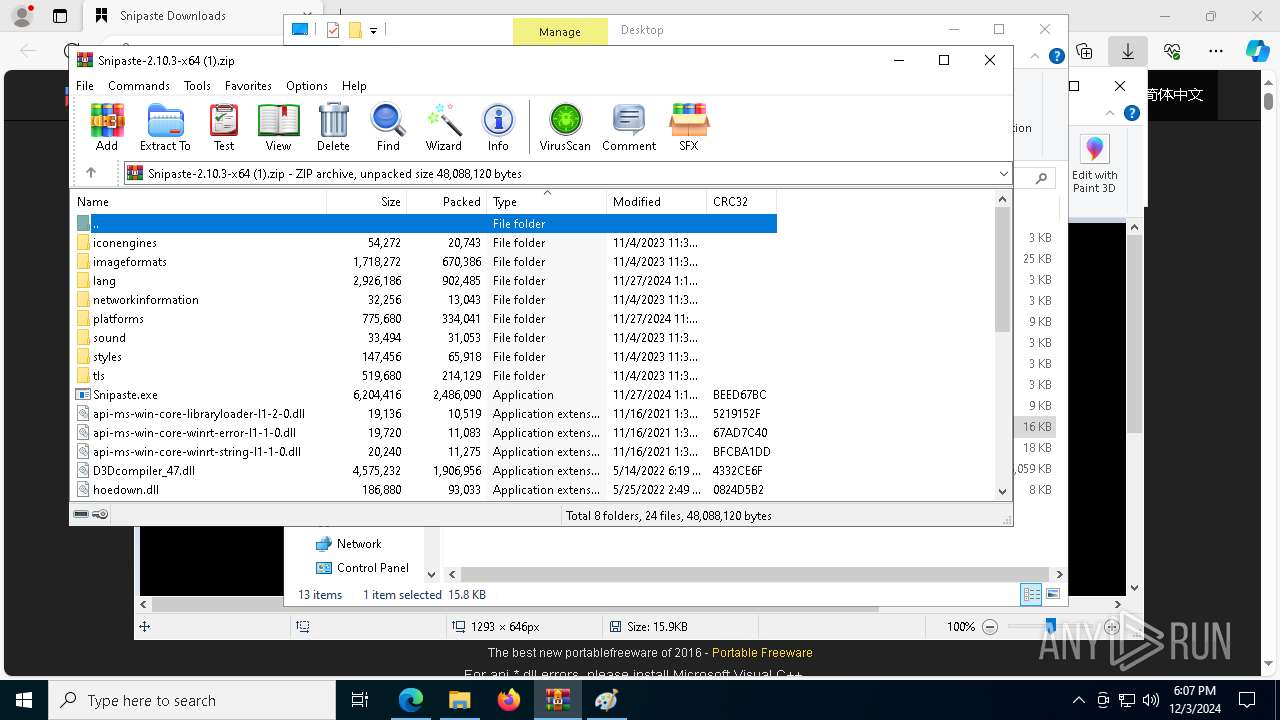The image size is (1280, 720).
Task: Click the key icon in WinRAR status bar
Action: point(100,514)
